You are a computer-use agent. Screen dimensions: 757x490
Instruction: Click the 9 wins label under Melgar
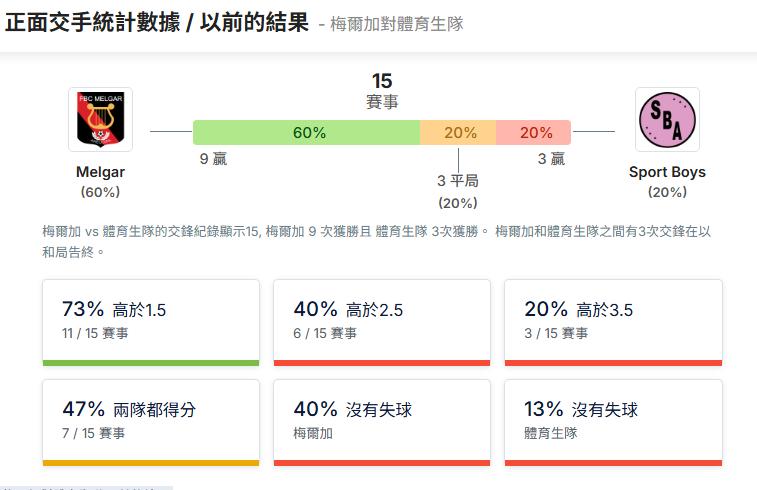(x=213, y=159)
